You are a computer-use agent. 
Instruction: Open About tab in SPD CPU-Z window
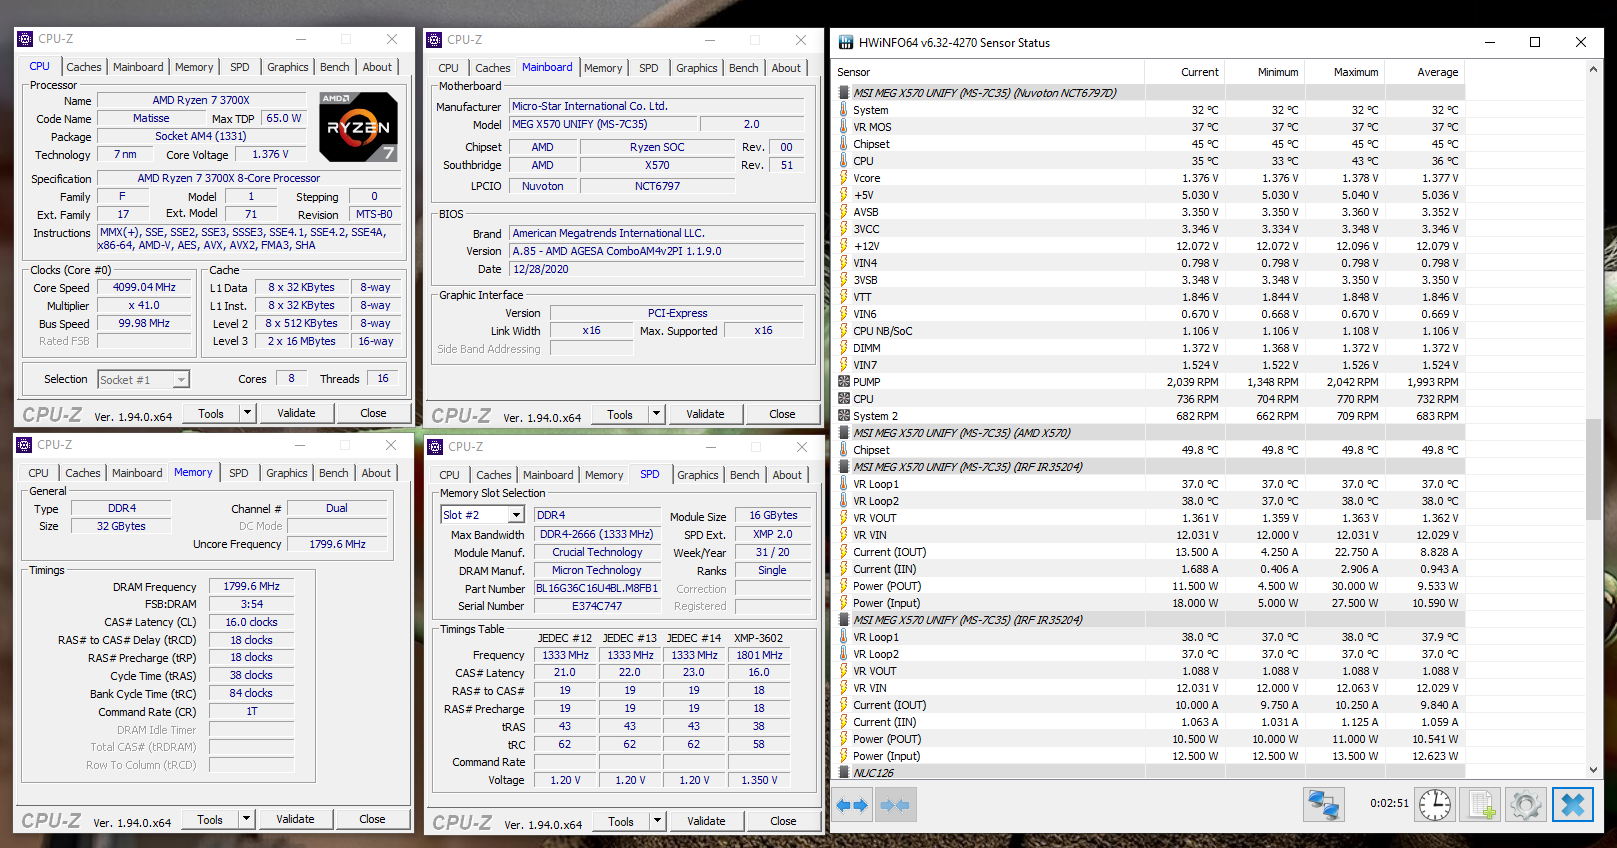pyautogui.click(x=787, y=475)
